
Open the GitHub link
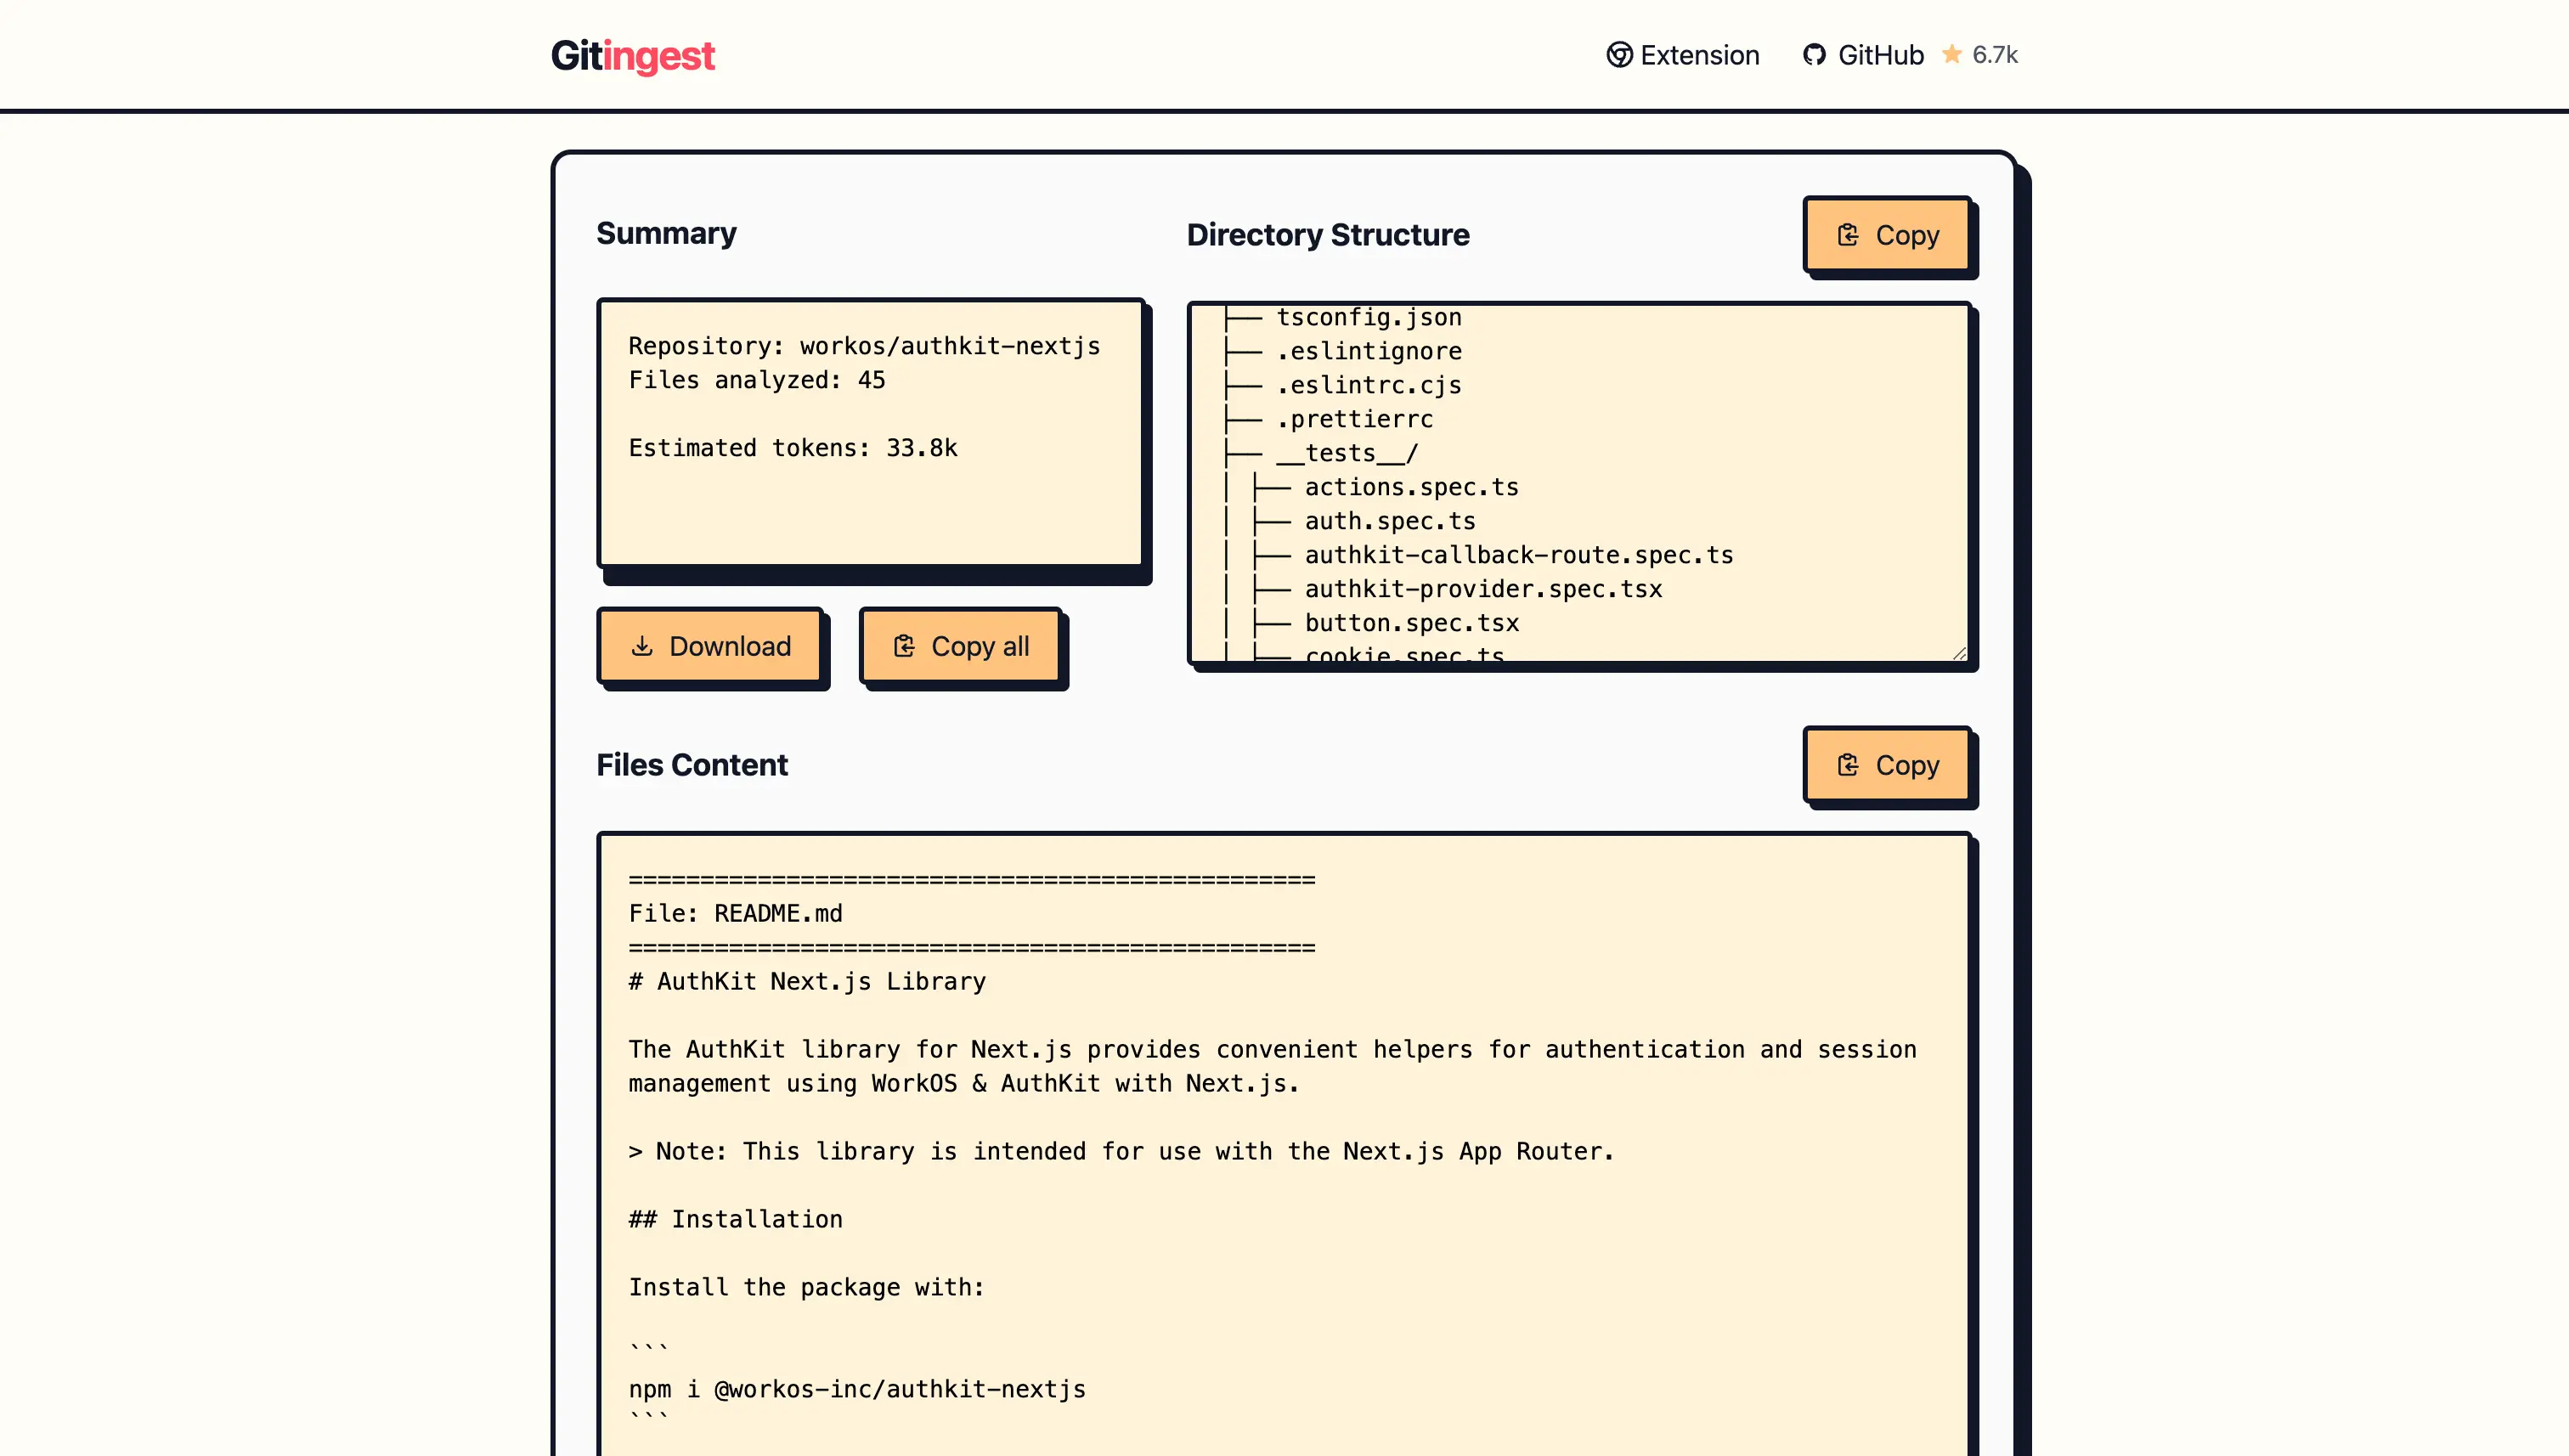point(1863,55)
